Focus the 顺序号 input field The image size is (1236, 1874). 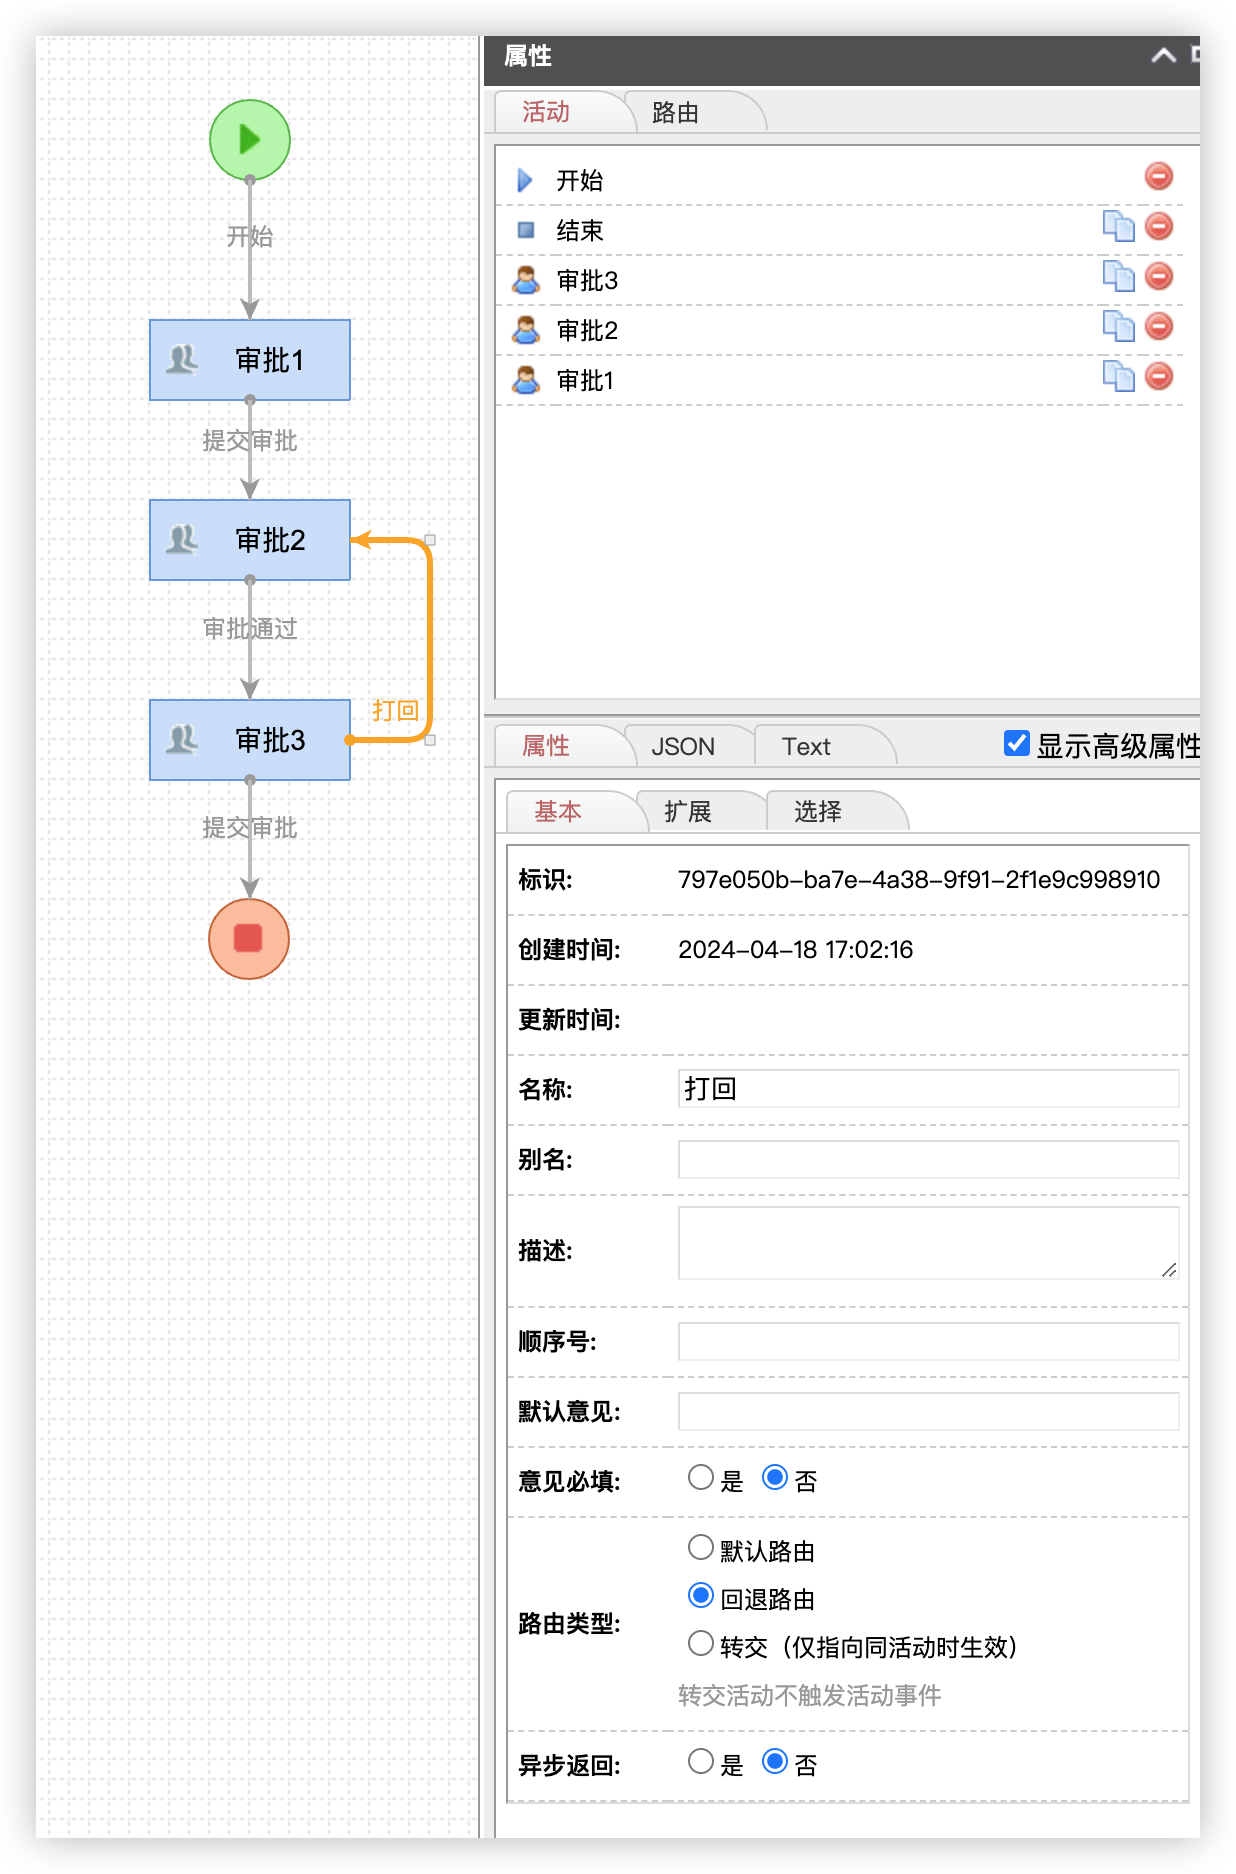(x=928, y=1341)
